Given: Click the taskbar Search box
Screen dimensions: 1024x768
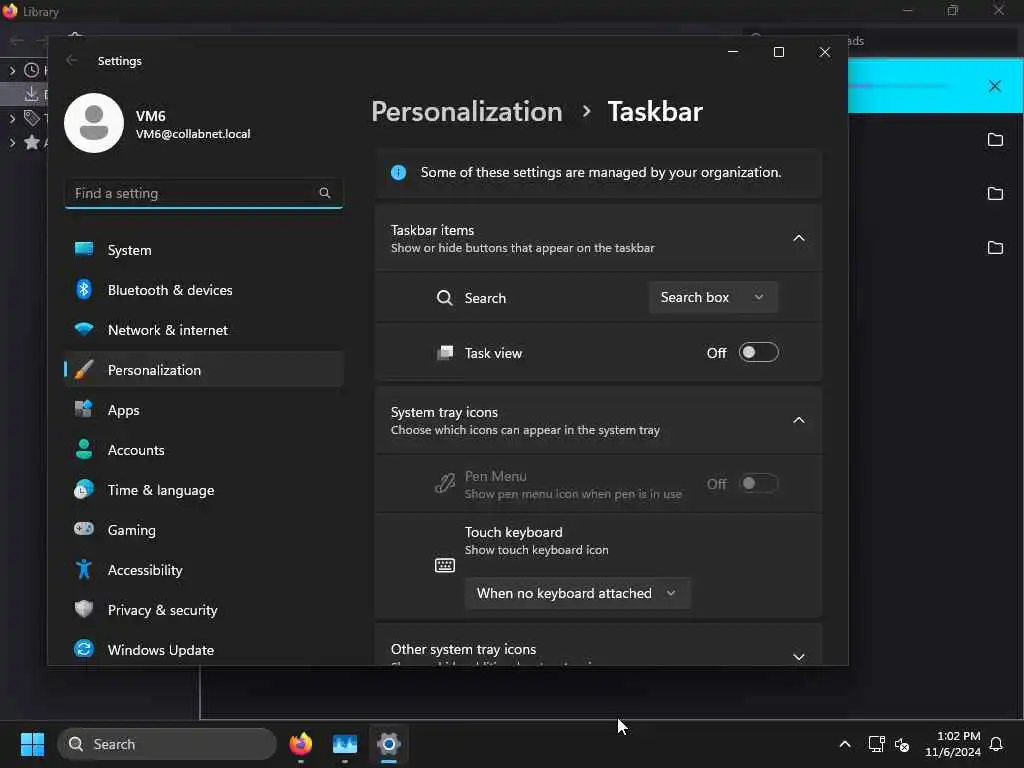Looking at the screenshot, I should 167,744.
